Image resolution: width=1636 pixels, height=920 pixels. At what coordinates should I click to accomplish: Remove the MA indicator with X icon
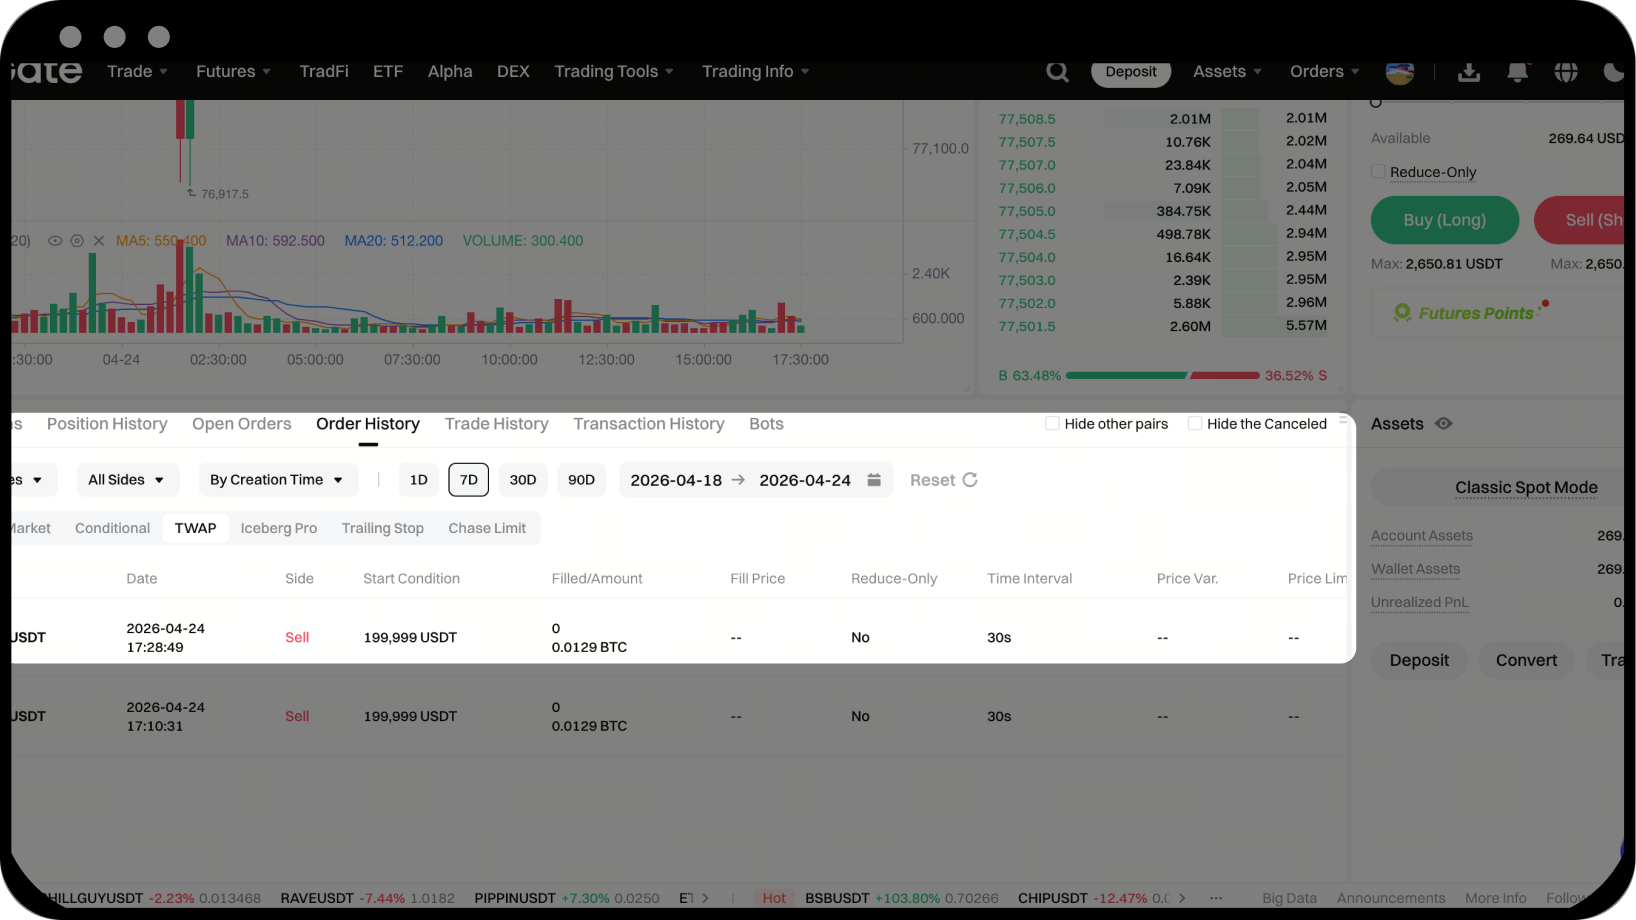99,241
